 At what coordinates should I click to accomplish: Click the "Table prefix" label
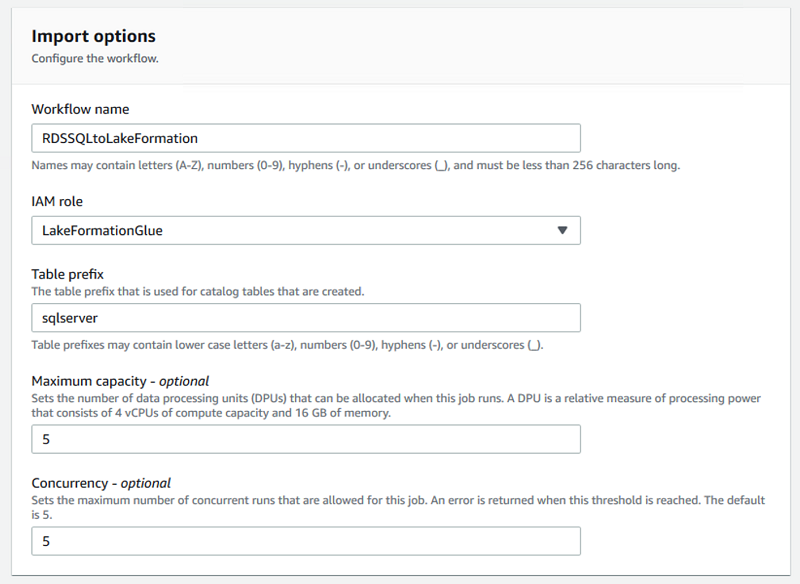pyautogui.click(x=68, y=275)
